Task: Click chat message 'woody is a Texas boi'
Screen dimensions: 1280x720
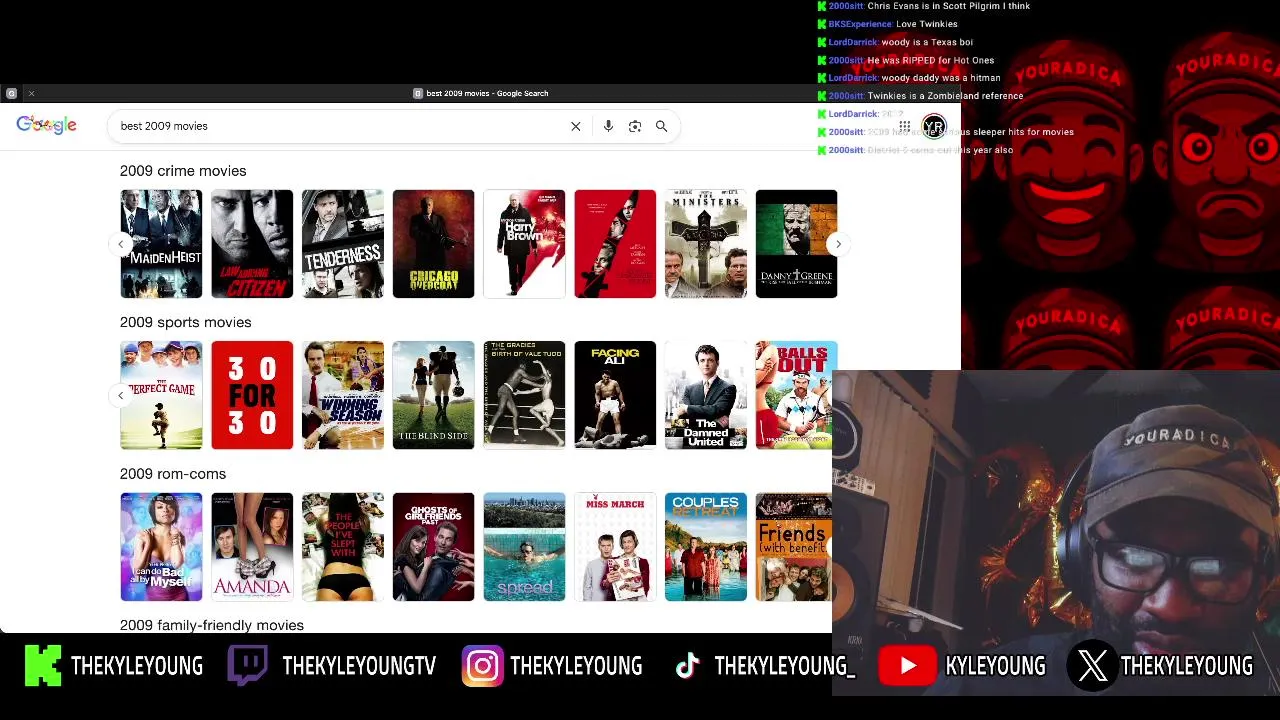Action: tap(927, 42)
